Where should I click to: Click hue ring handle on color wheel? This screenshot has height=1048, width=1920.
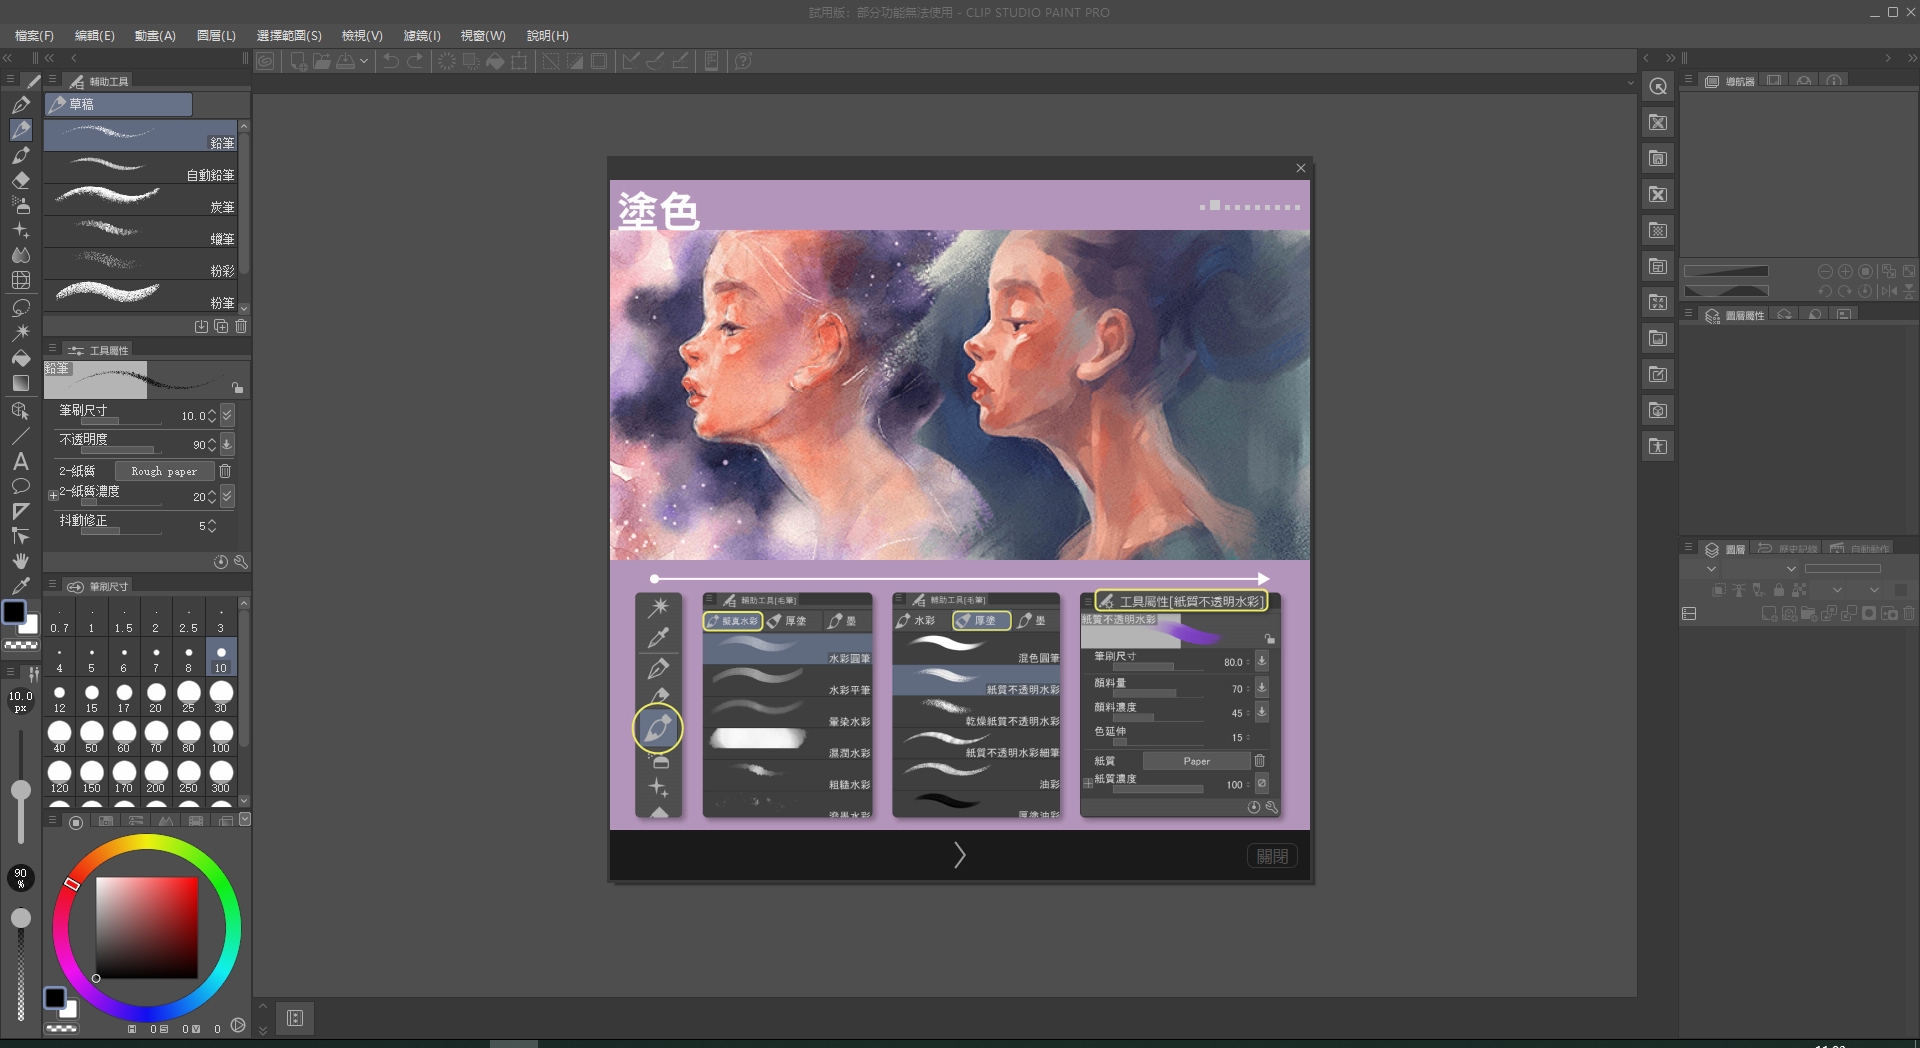(72, 884)
